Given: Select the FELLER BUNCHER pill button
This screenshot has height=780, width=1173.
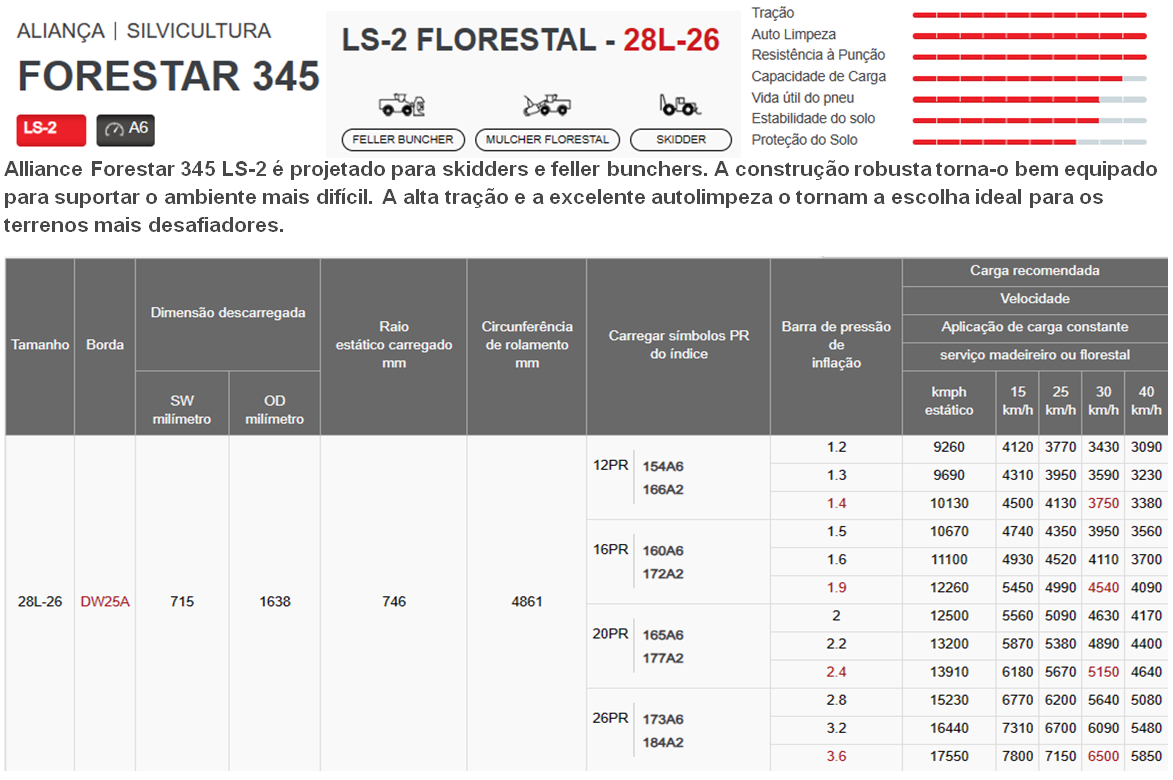Looking at the screenshot, I should pyautogui.click(x=403, y=140).
